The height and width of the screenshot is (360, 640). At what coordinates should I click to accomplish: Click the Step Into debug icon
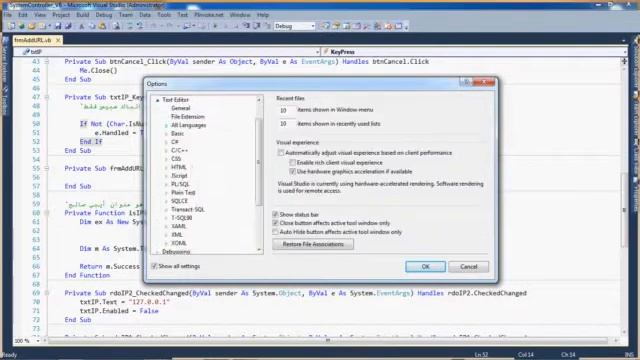click(x=246, y=26)
